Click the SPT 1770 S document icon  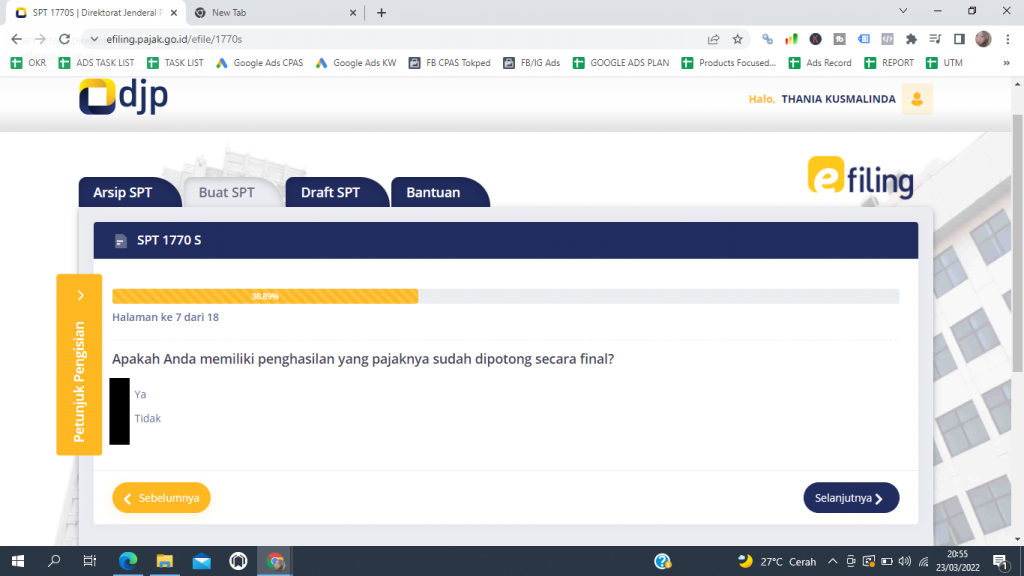[119, 240]
